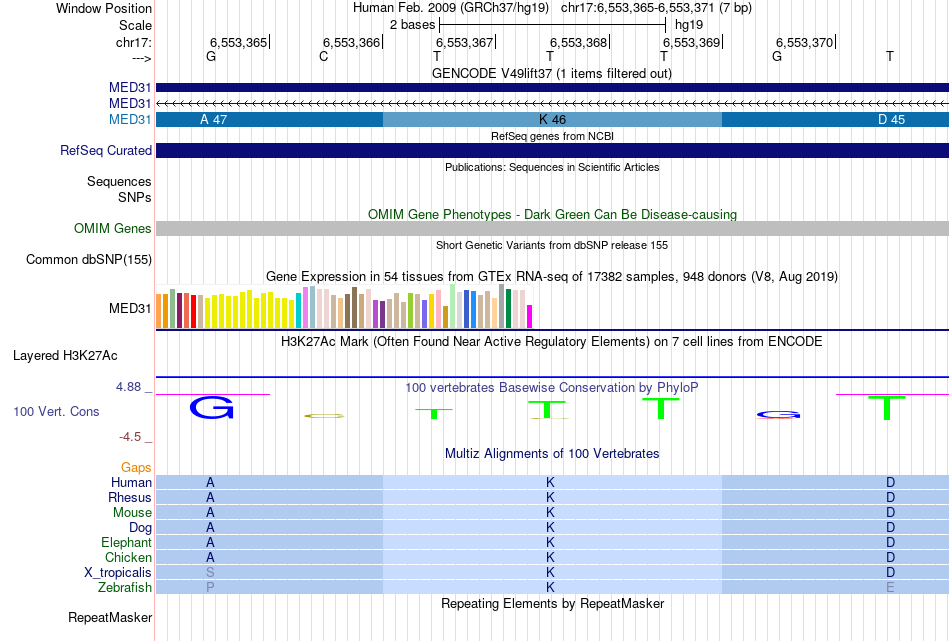Click the Scale track label
Image resolution: width=950 pixels, height=641 pixels.
(135, 25)
